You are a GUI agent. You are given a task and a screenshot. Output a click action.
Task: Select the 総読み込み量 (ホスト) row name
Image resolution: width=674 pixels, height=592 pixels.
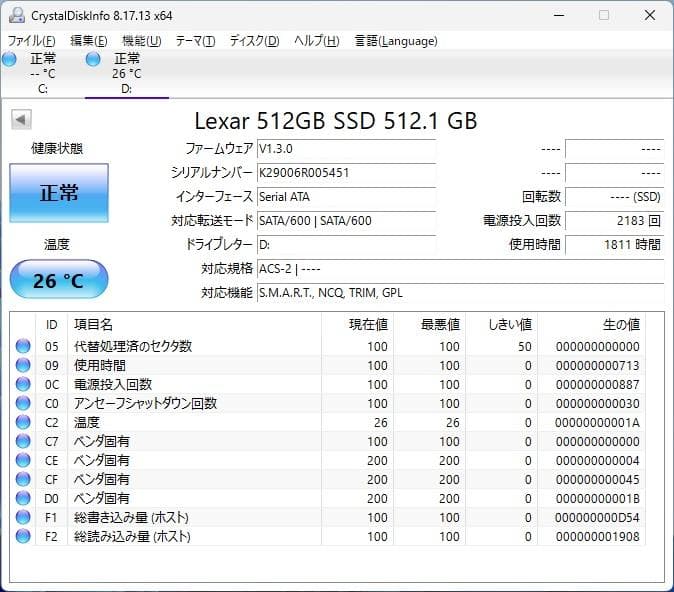pos(132,537)
